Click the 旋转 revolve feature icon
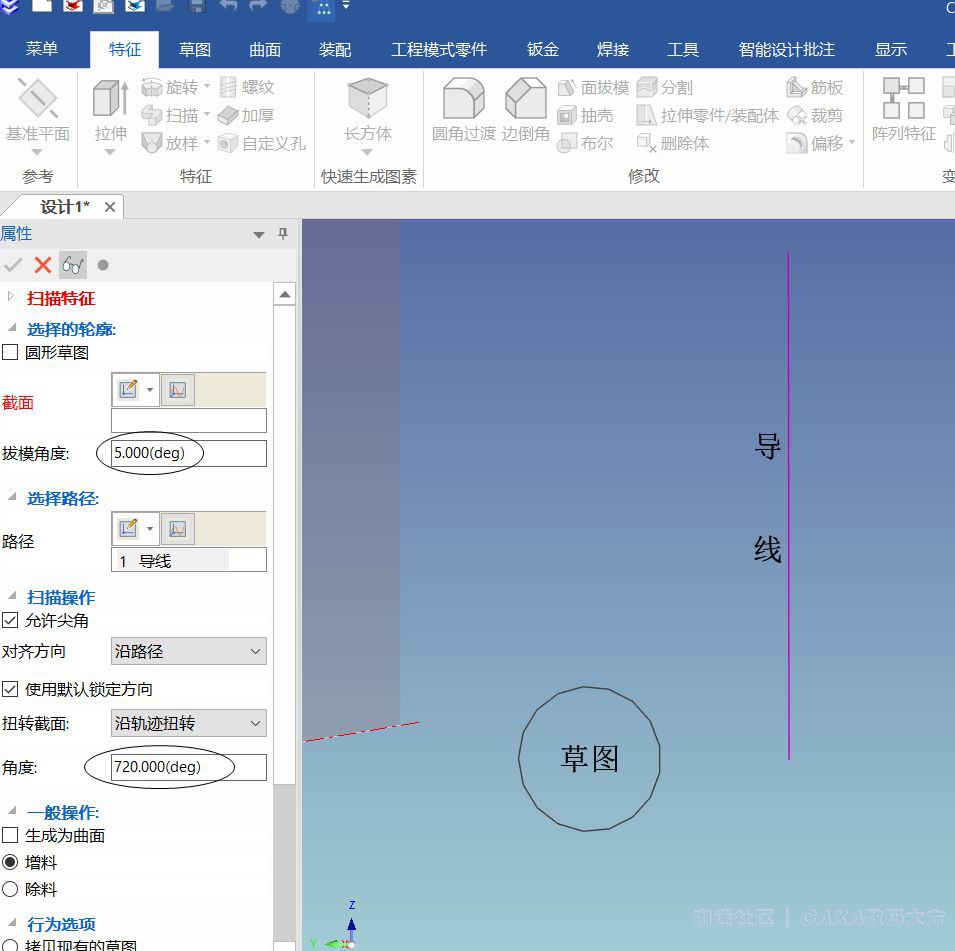 (x=152, y=87)
